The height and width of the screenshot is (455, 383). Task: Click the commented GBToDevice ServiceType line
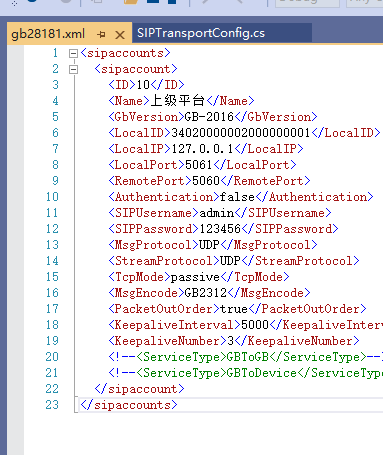(x=245, y=373)
